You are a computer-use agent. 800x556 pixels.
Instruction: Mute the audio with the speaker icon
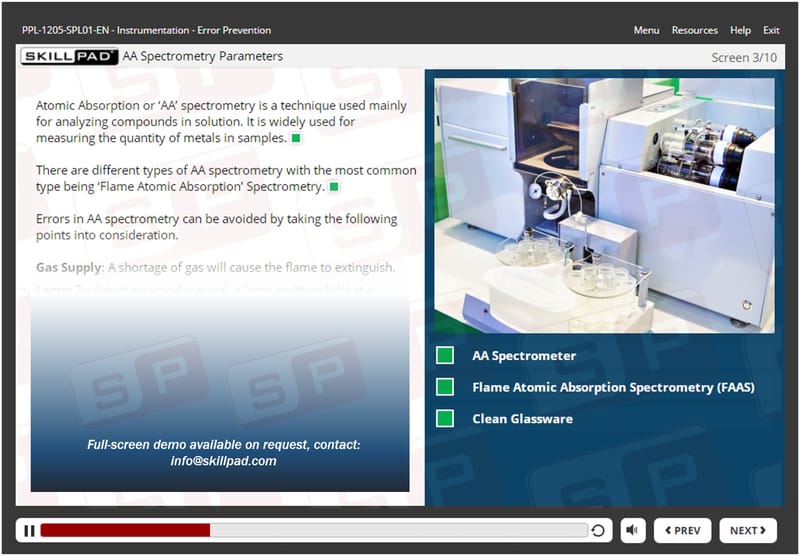tap(633, 530)
